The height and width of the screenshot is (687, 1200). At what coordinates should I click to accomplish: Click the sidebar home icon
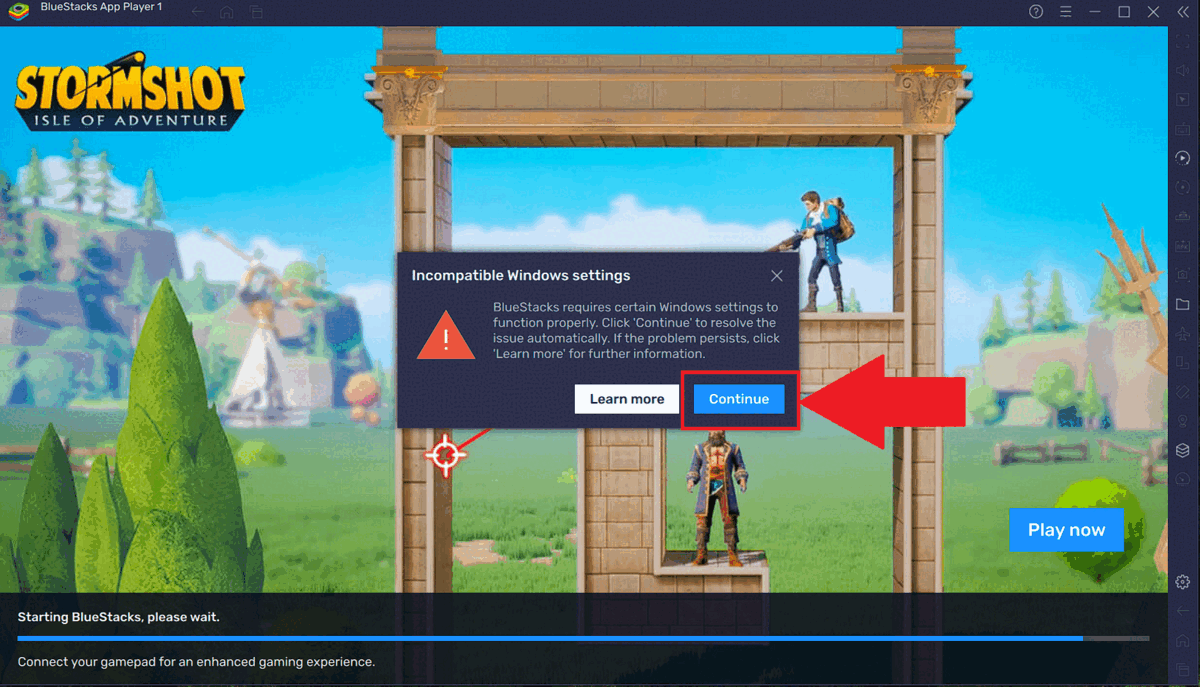tap(1182, 640)
